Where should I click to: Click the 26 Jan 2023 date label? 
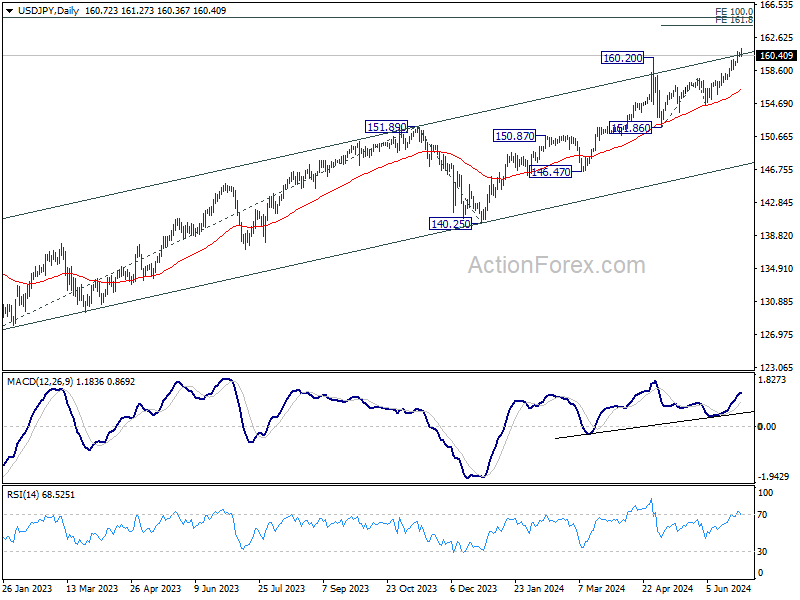click(27, 588)
